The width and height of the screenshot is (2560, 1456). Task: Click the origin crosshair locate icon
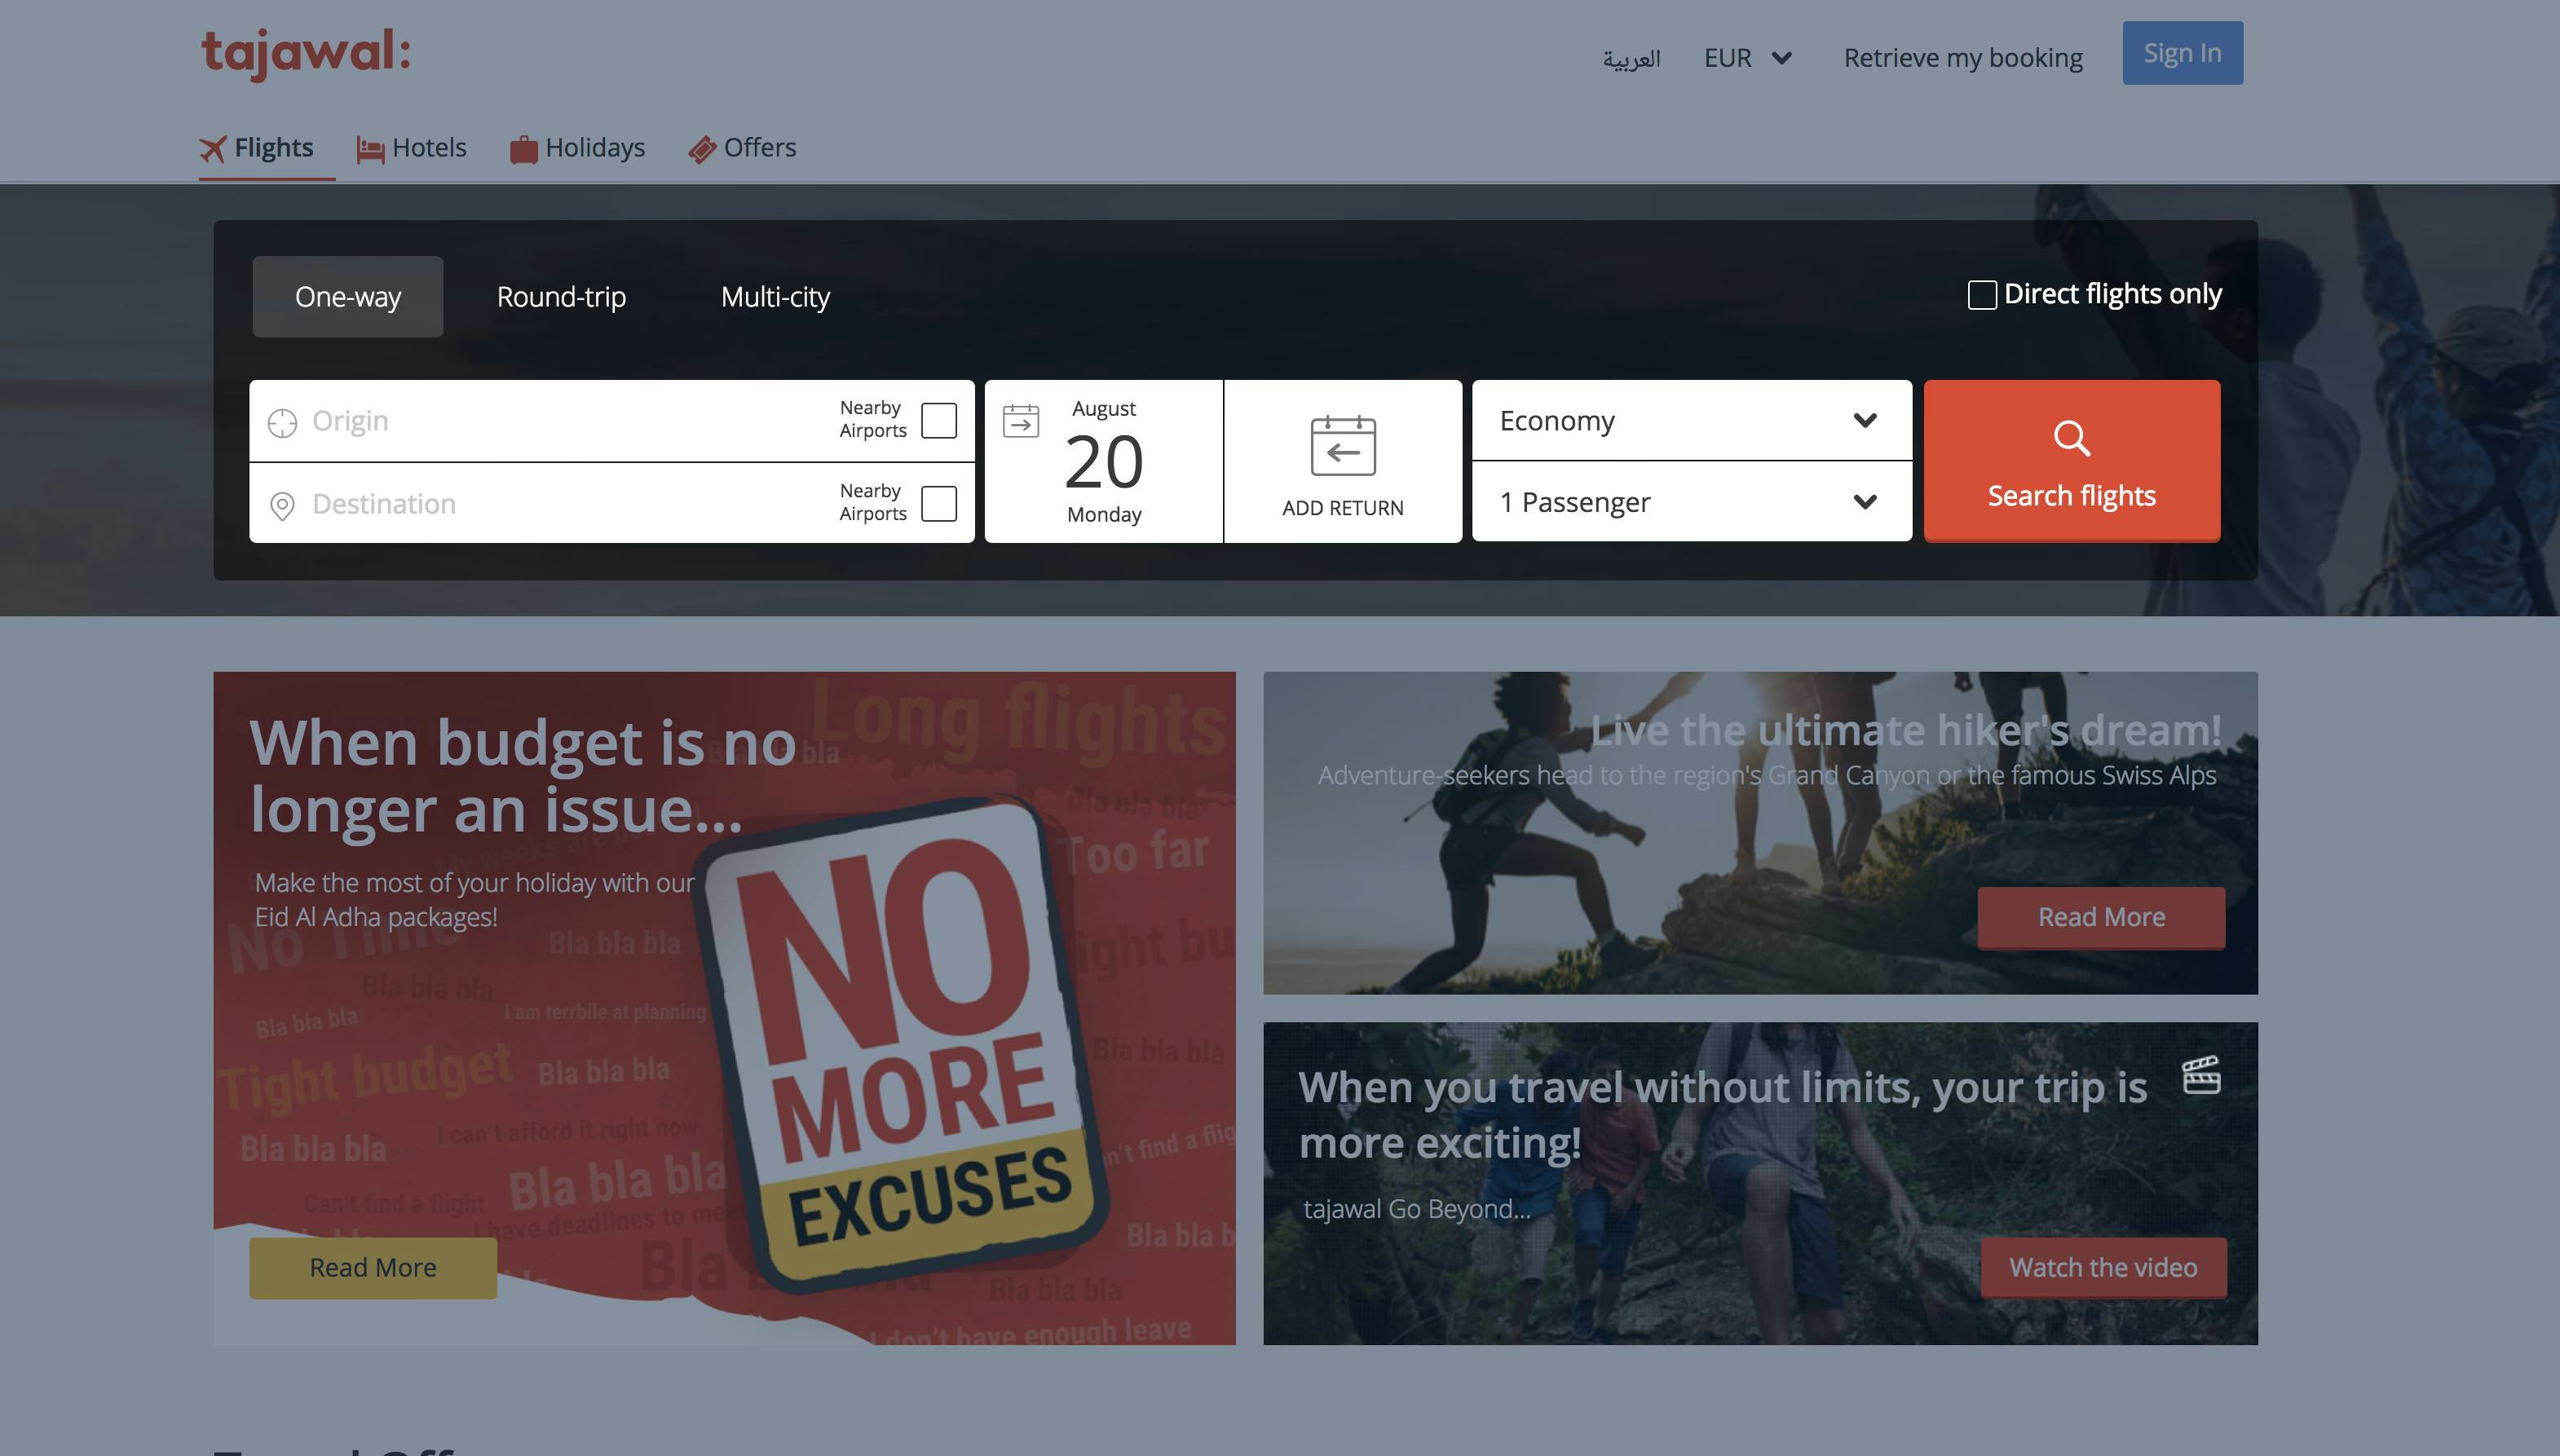coord(282,423)
